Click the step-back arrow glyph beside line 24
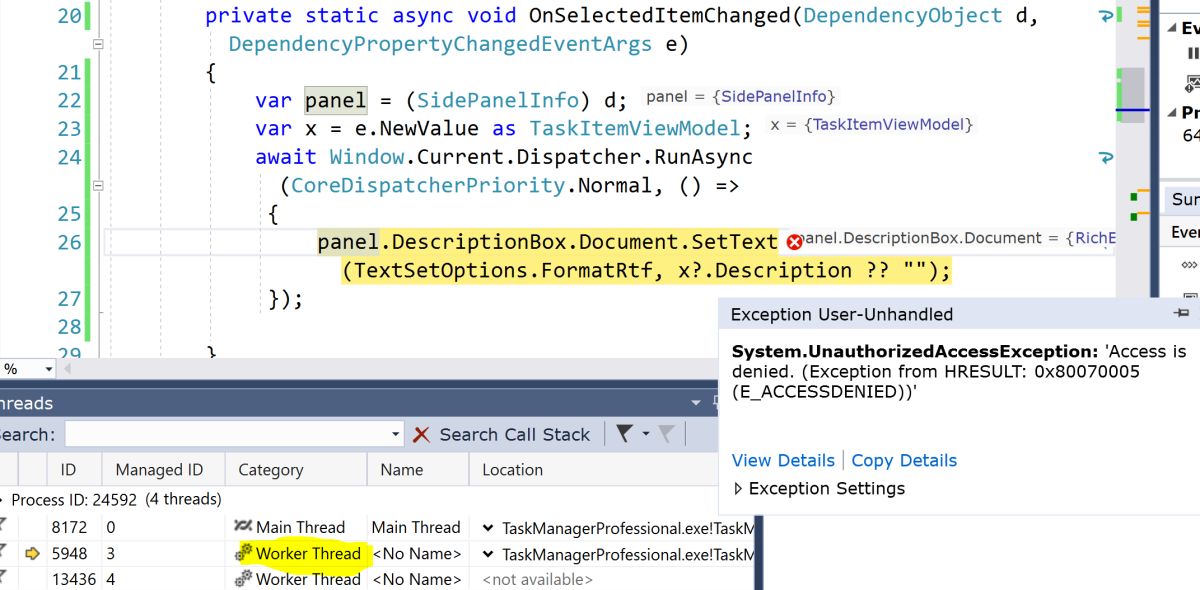 [x=1106, y=157]
